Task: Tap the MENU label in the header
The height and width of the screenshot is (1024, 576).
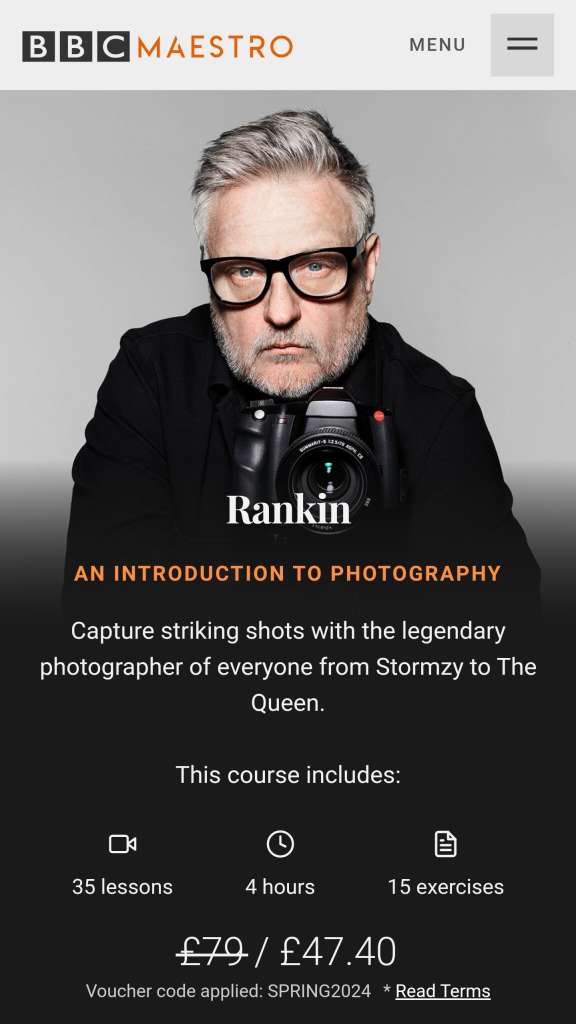Action: click(437, 45)
